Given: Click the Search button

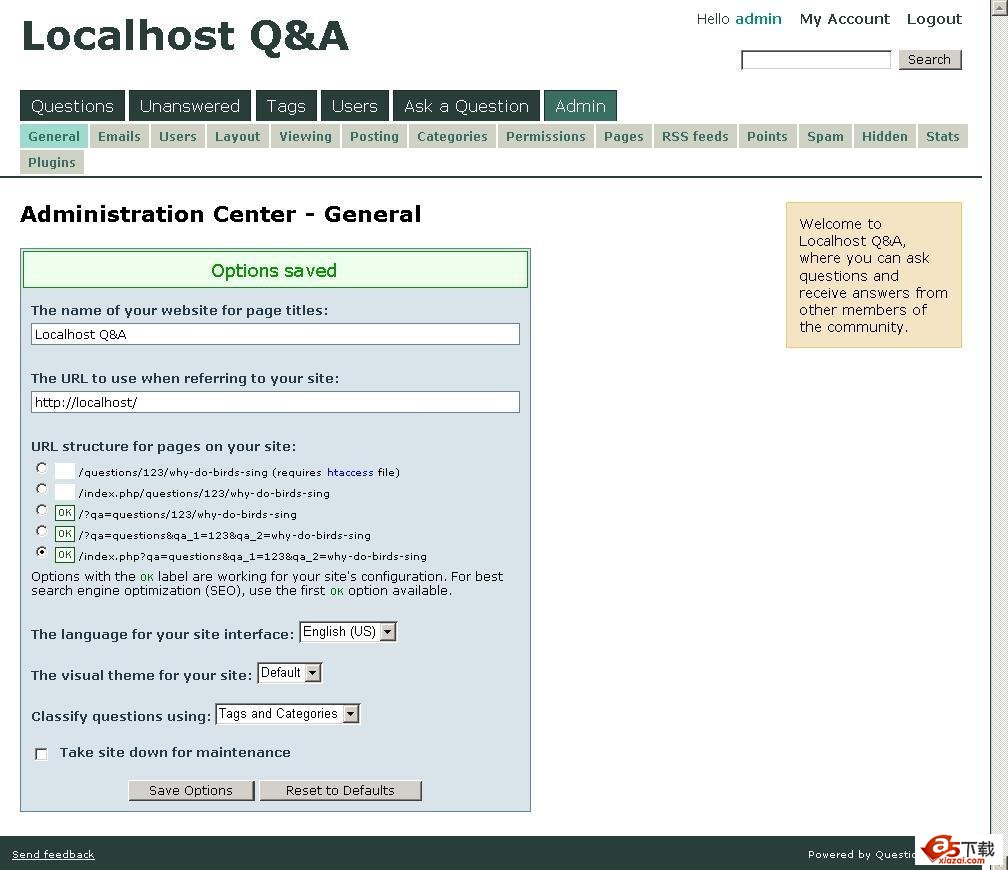Looking at the screenshot, I should pos(930,60).
